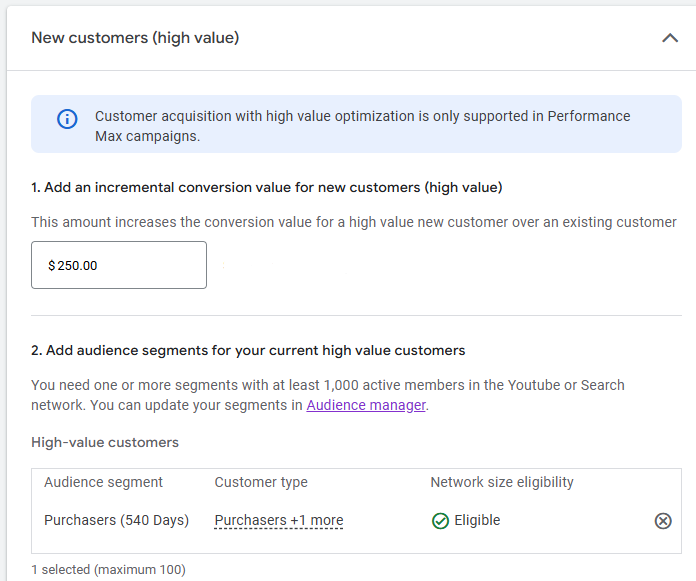Click the step 1 incremental conversion value heading
This screenshot has height=581, width=696.
pyautogui.click(x=266, y=187)
